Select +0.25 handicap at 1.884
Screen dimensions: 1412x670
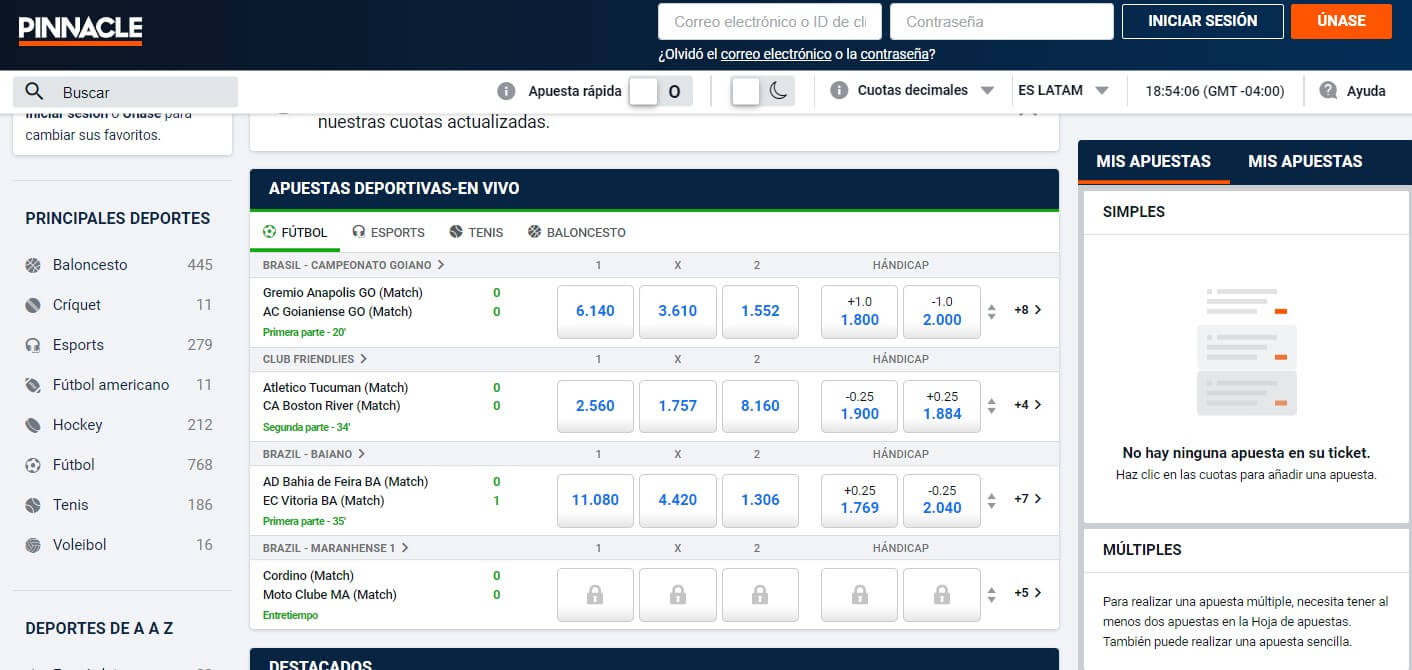pos(942,406)
